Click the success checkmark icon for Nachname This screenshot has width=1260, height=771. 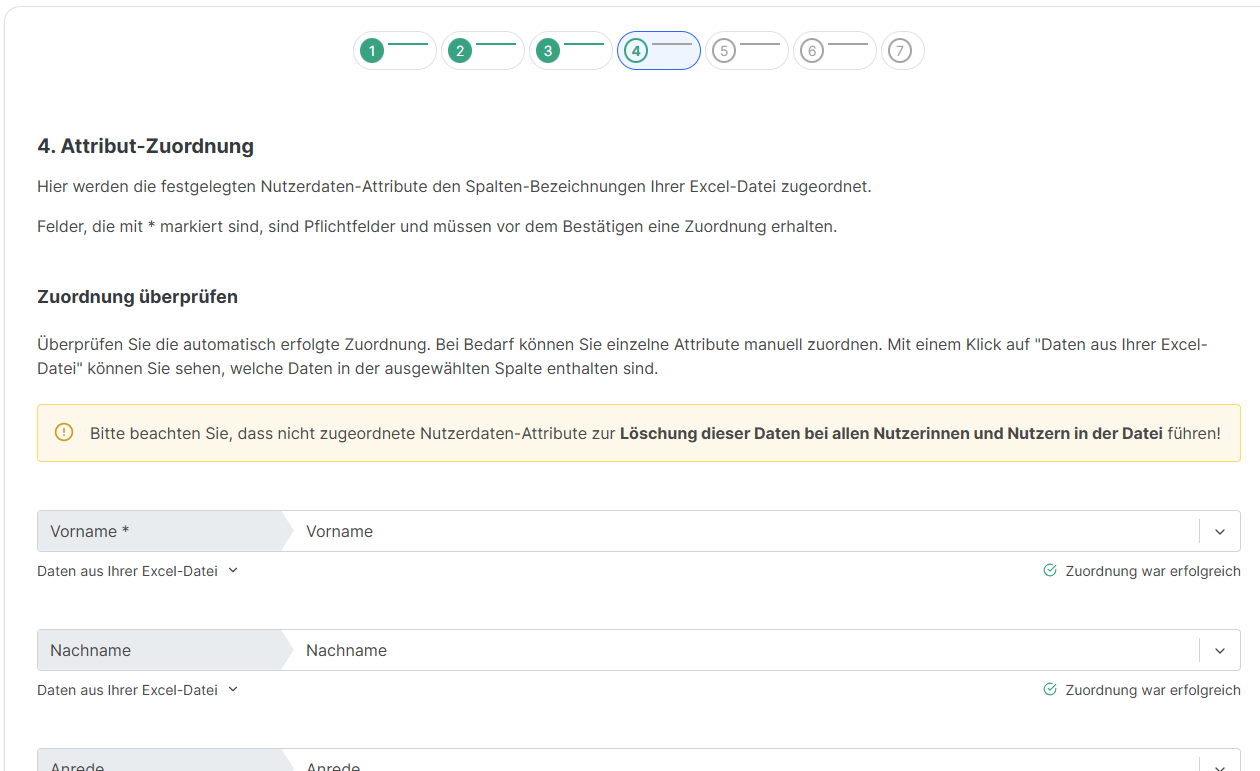(x=1050, y=690)
